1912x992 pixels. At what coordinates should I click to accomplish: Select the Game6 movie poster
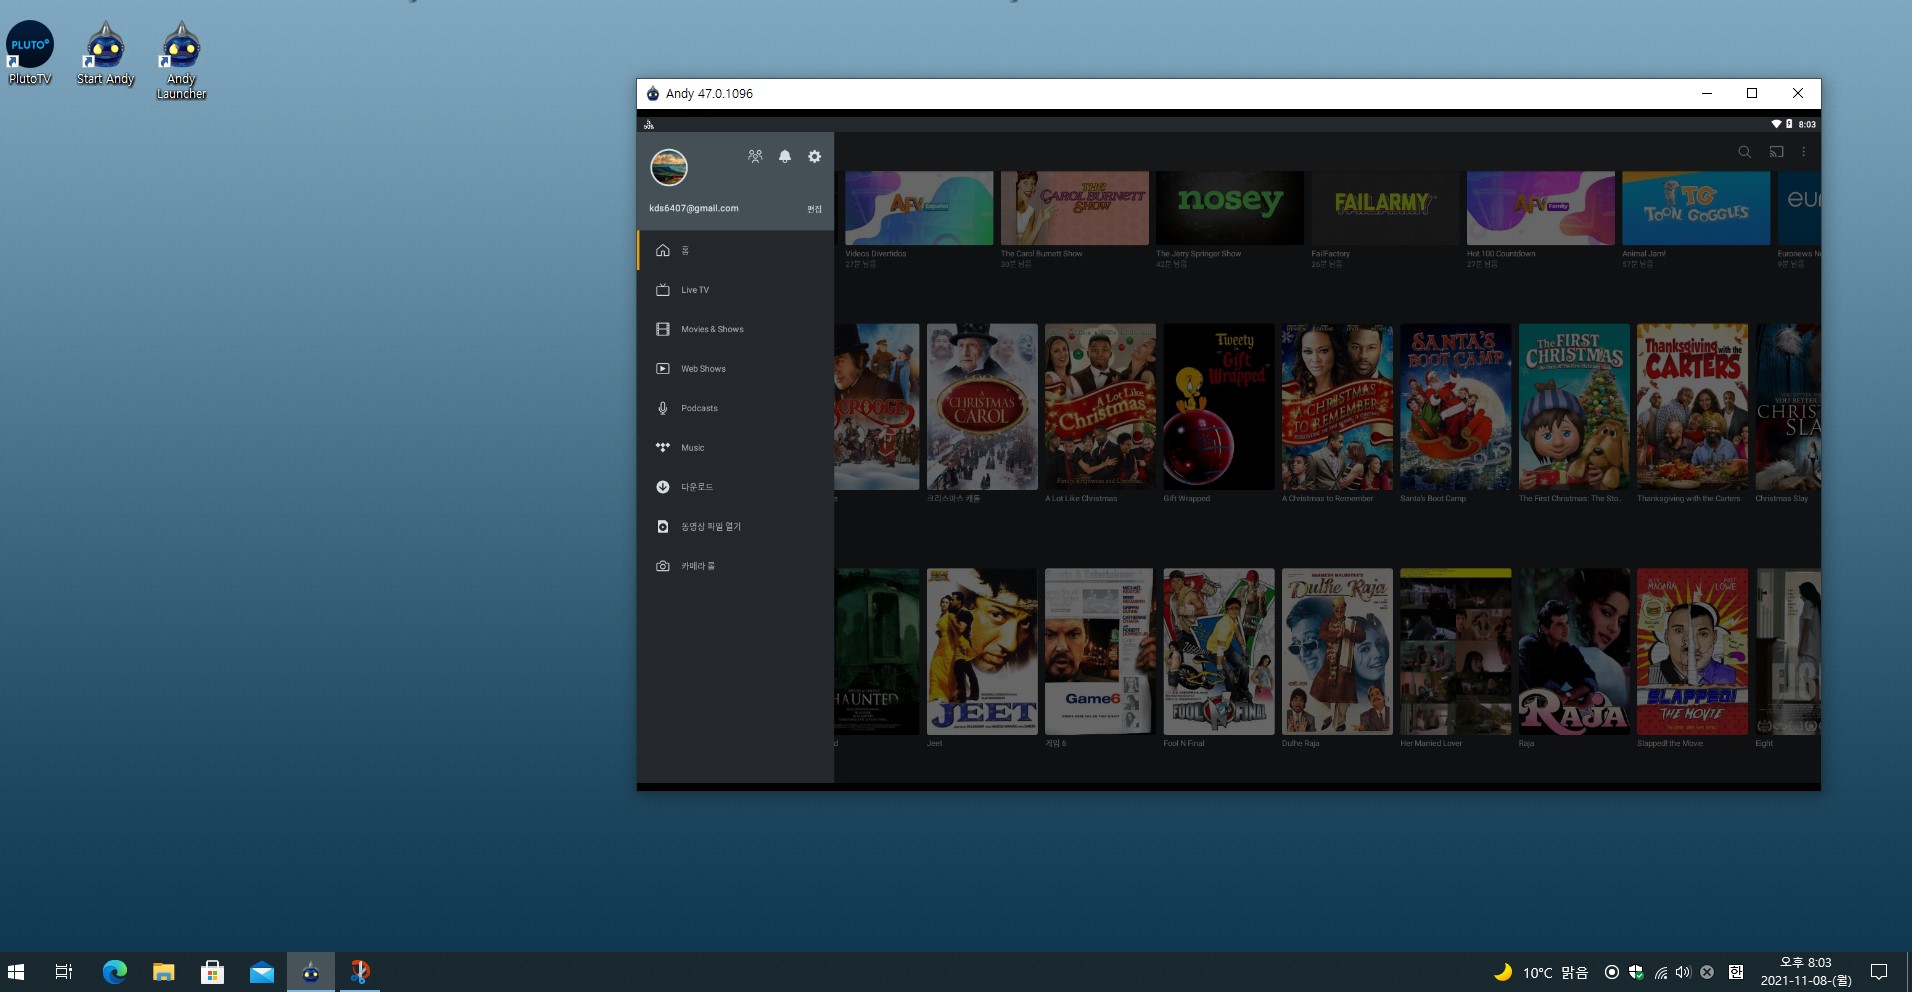[x=1100, y=651]
